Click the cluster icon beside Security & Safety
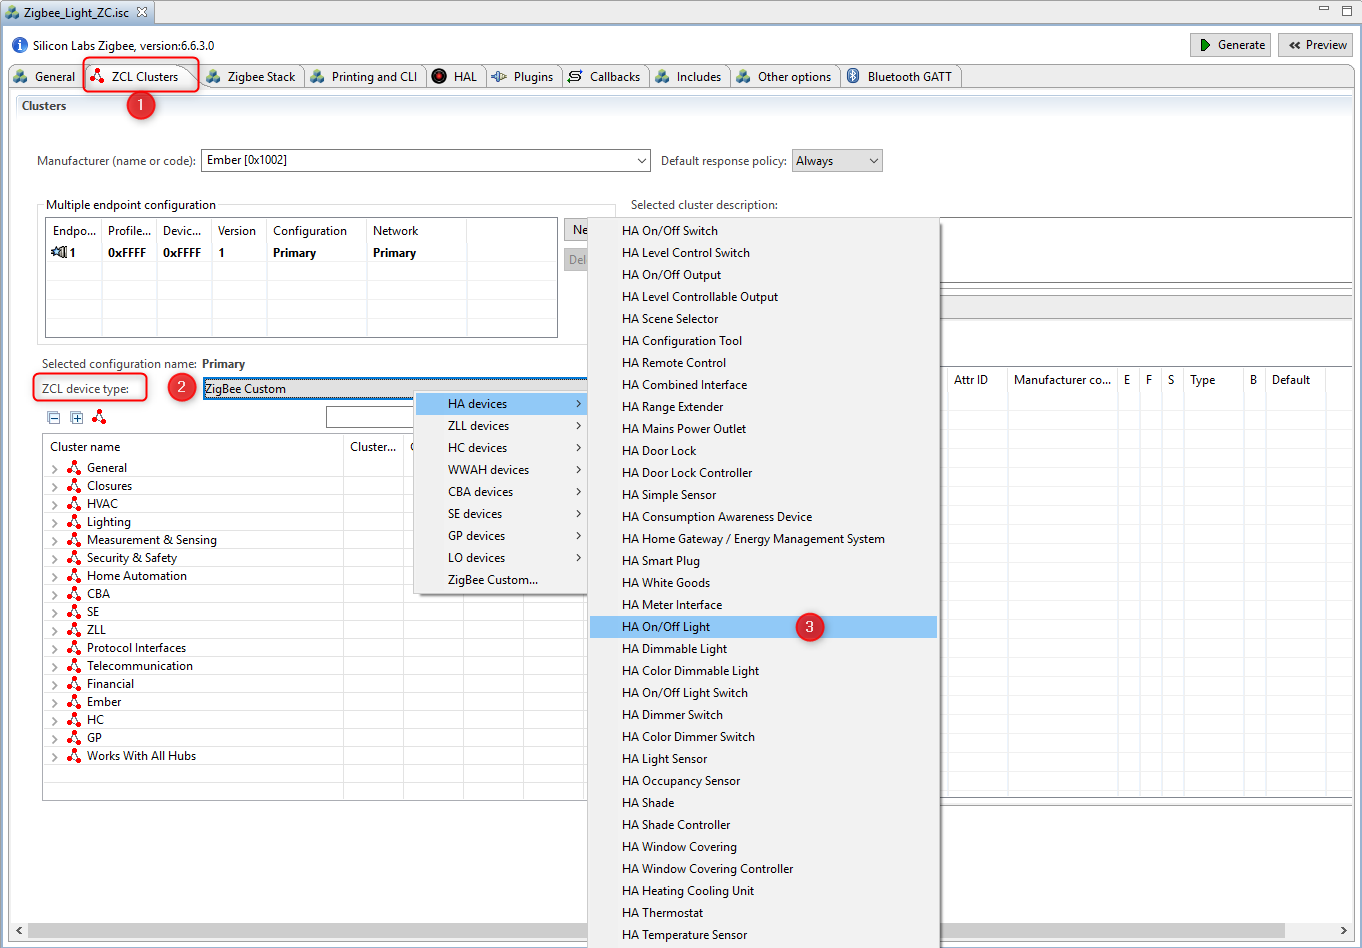1362x948 pixels. tap(74, 558)
